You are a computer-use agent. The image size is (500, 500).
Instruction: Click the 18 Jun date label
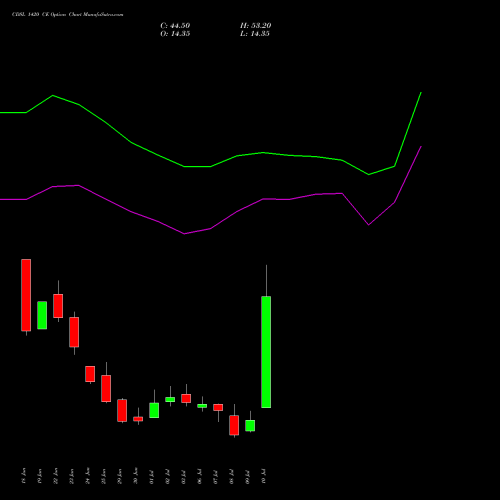[24, 476]
